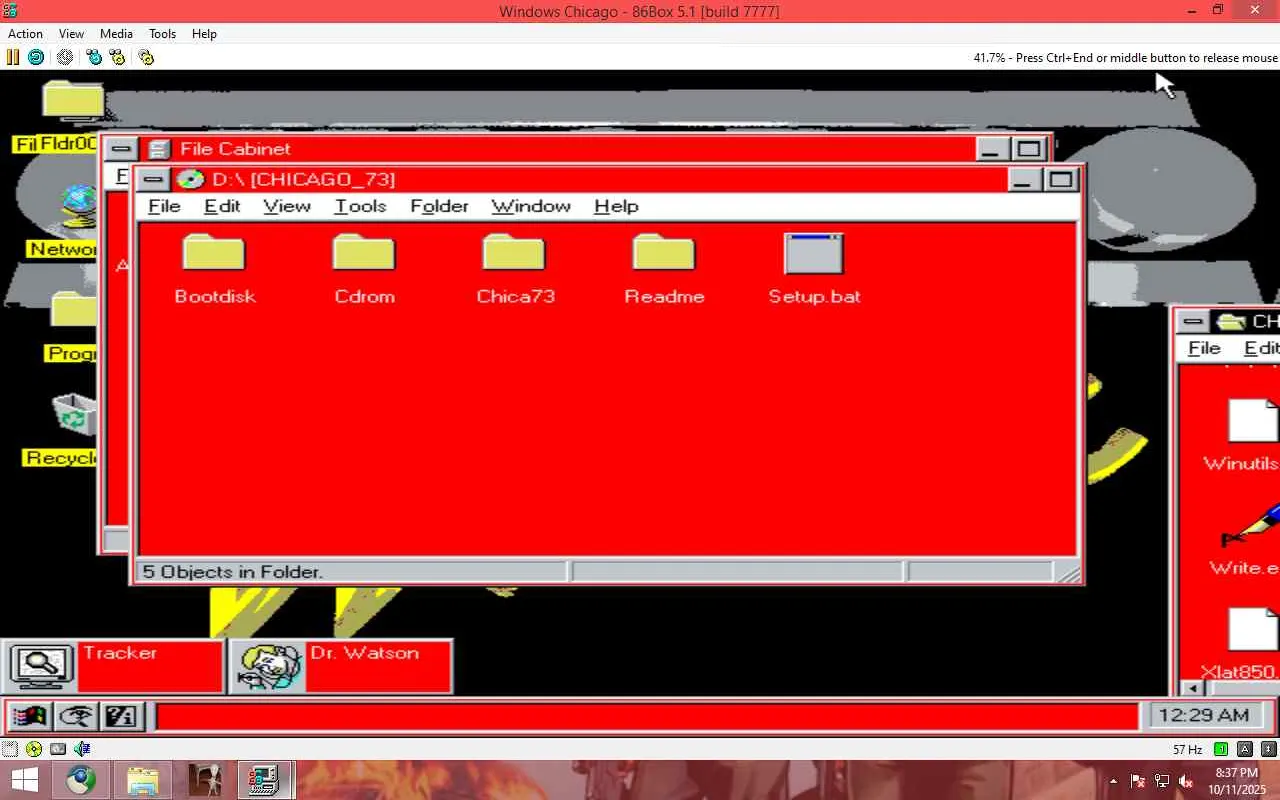Click the File Cabinet window title bar
The width and height of the screenshot is (1280, 800).
(x=556, y=149)
